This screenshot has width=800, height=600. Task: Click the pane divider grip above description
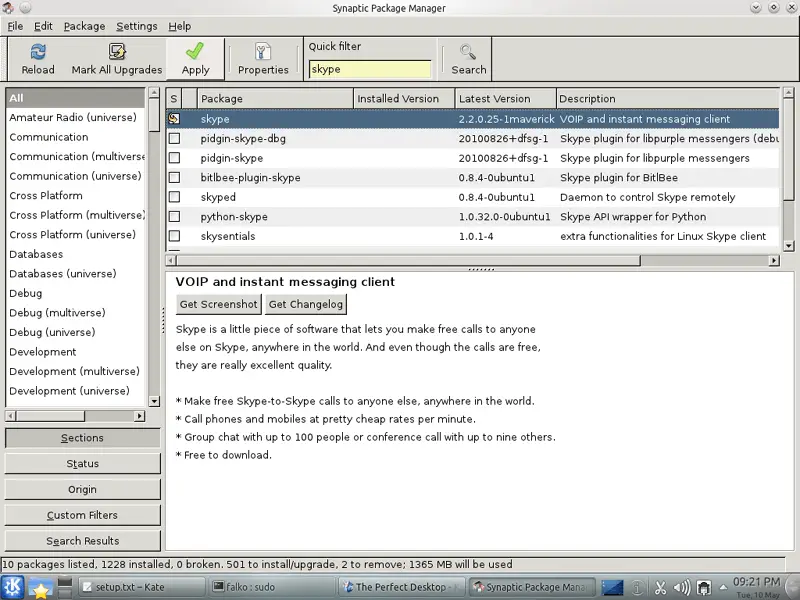(x=481, y=269)
